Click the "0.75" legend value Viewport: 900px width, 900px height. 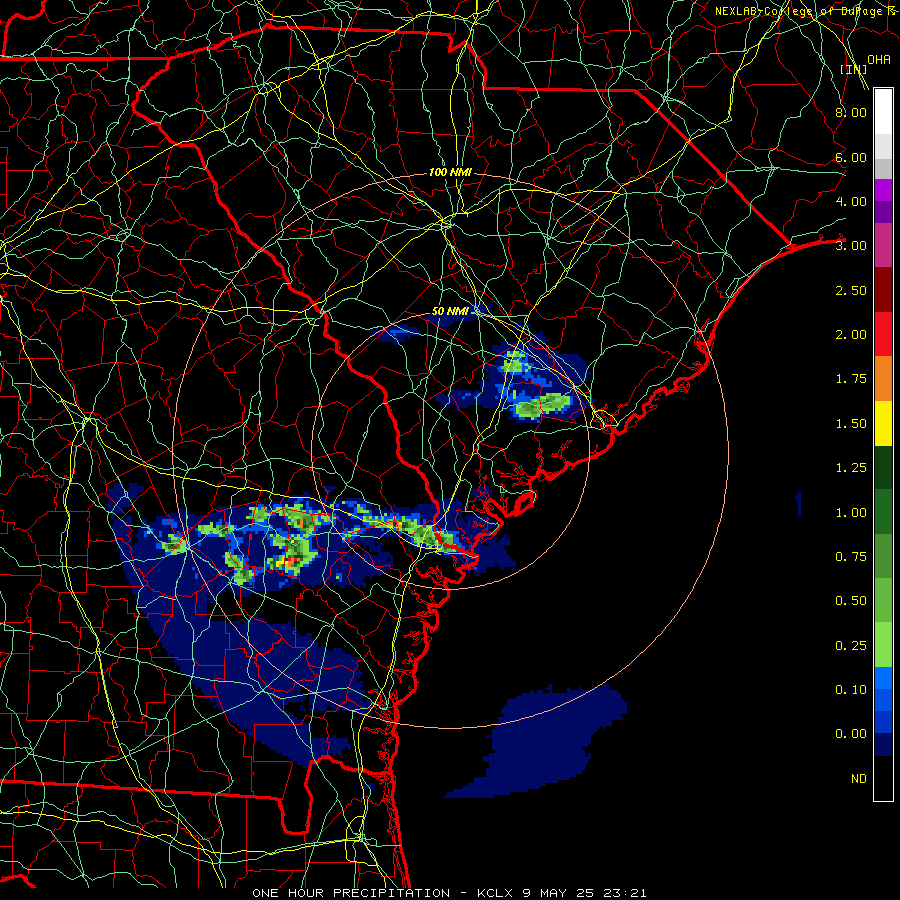pyautogui.click(x=851, y=557)
